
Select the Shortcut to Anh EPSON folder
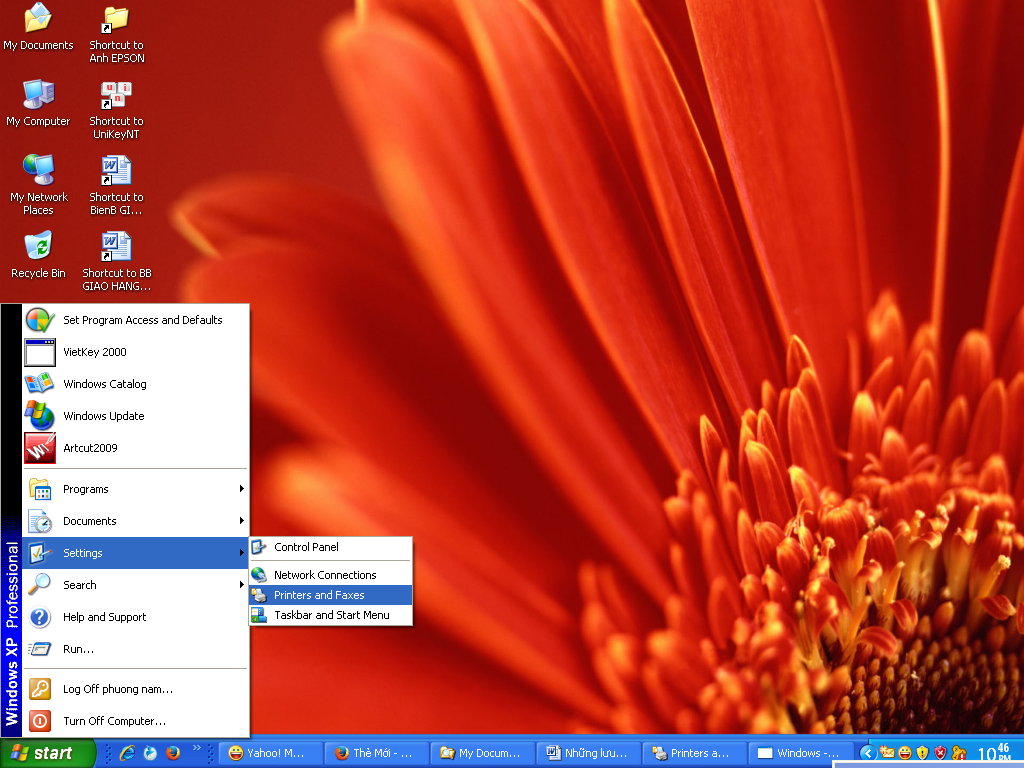116,34
